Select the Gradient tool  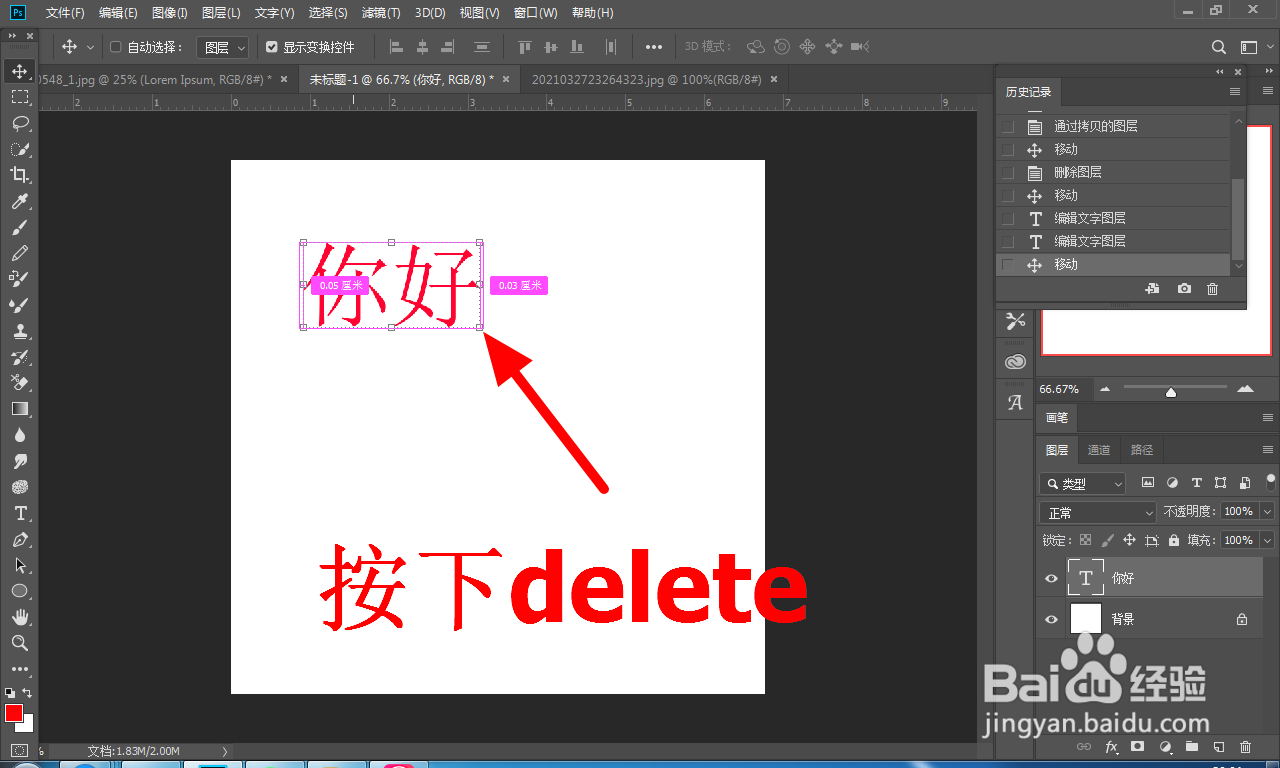pos(19,409)
